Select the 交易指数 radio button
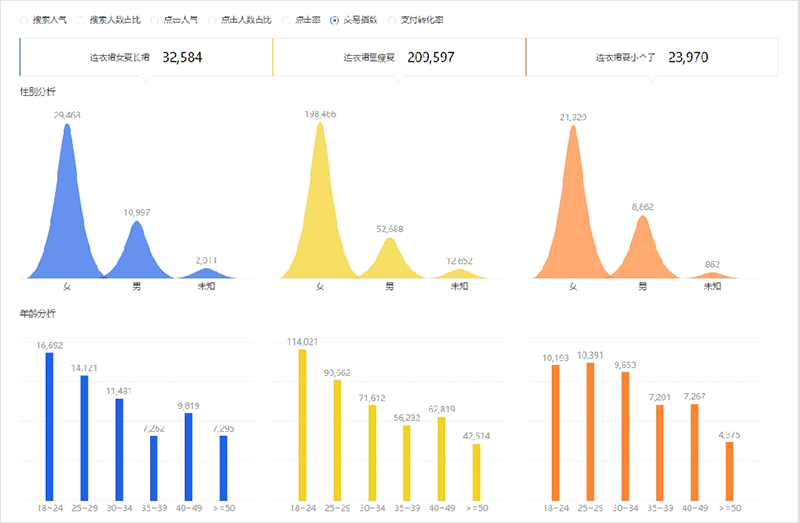 (x=334, y=20)
